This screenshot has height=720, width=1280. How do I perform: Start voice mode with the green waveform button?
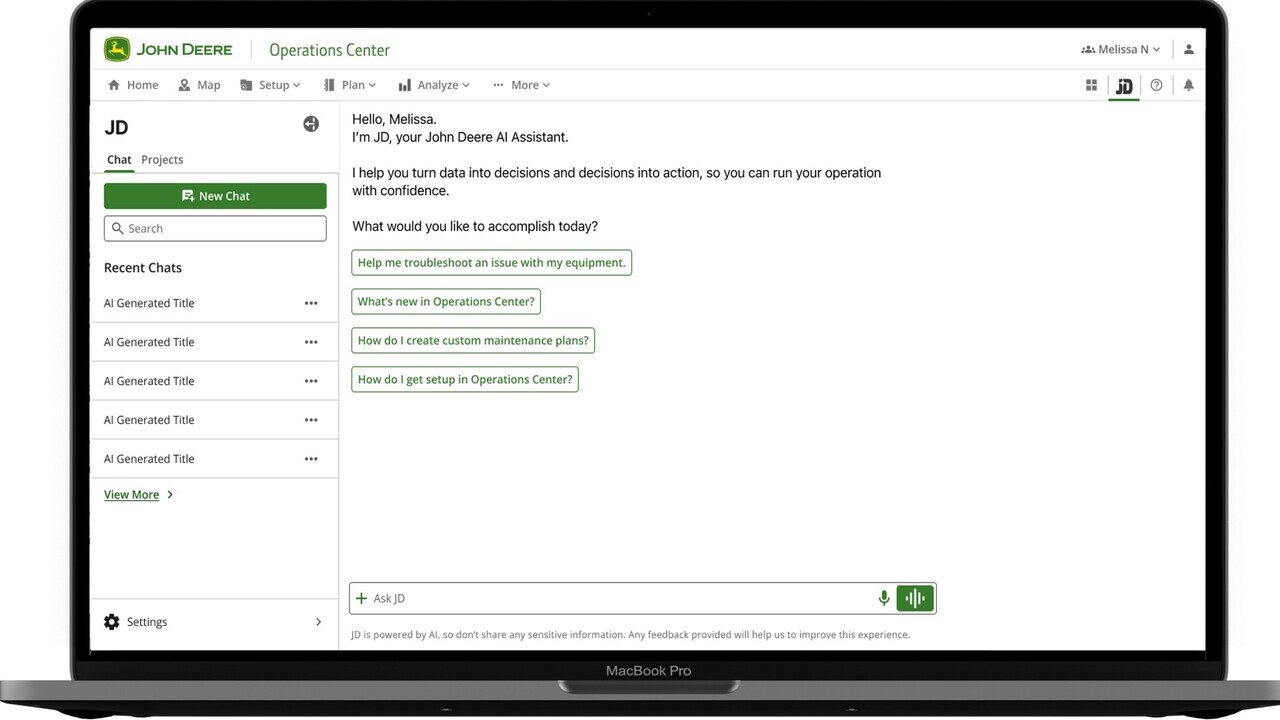point(915,598)
